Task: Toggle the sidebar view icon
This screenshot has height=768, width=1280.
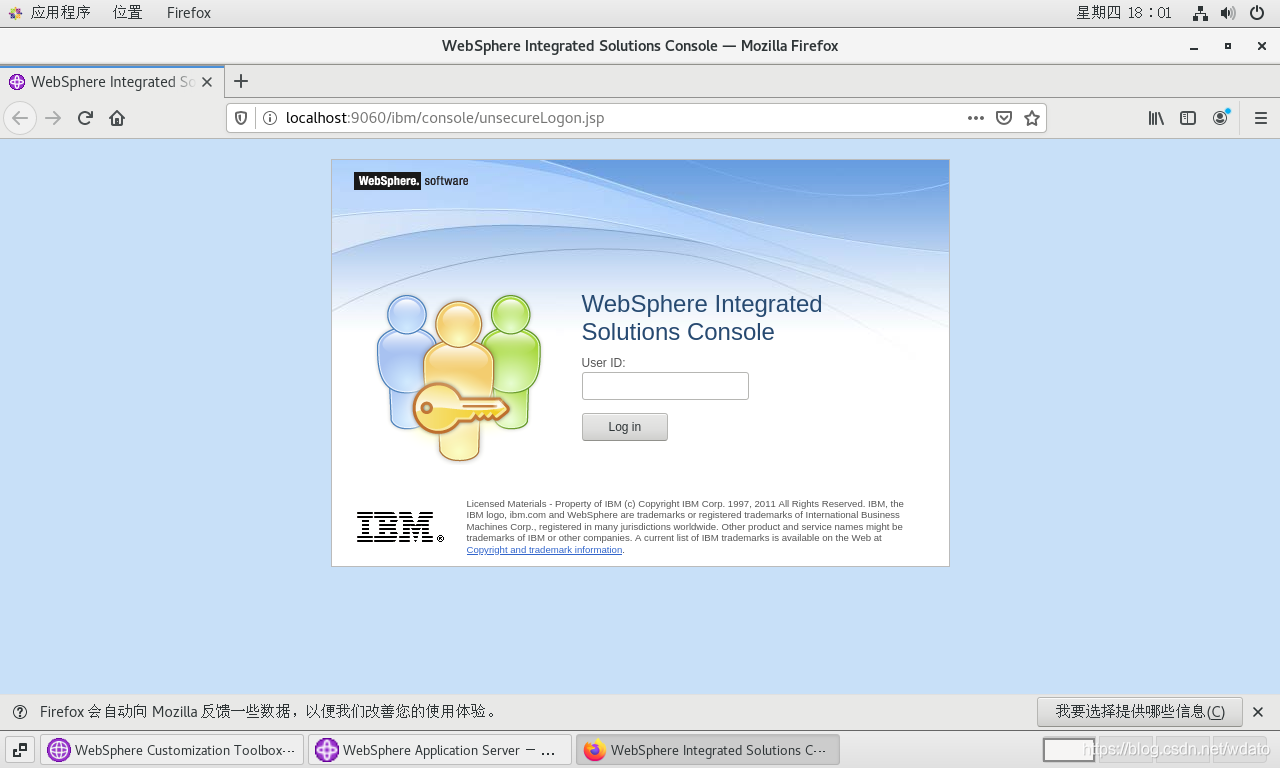Action: (1188, 118)
